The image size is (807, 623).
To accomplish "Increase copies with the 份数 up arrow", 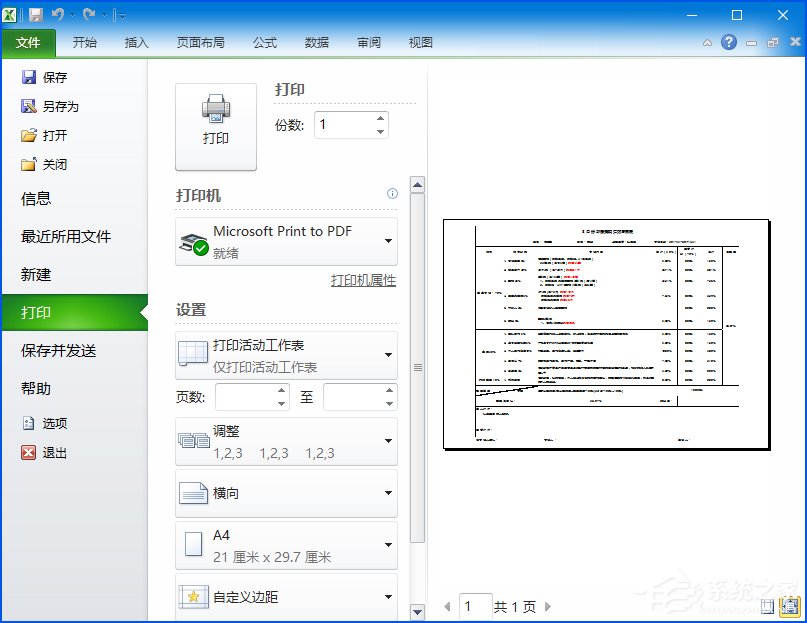I will (x=379, y=119).
